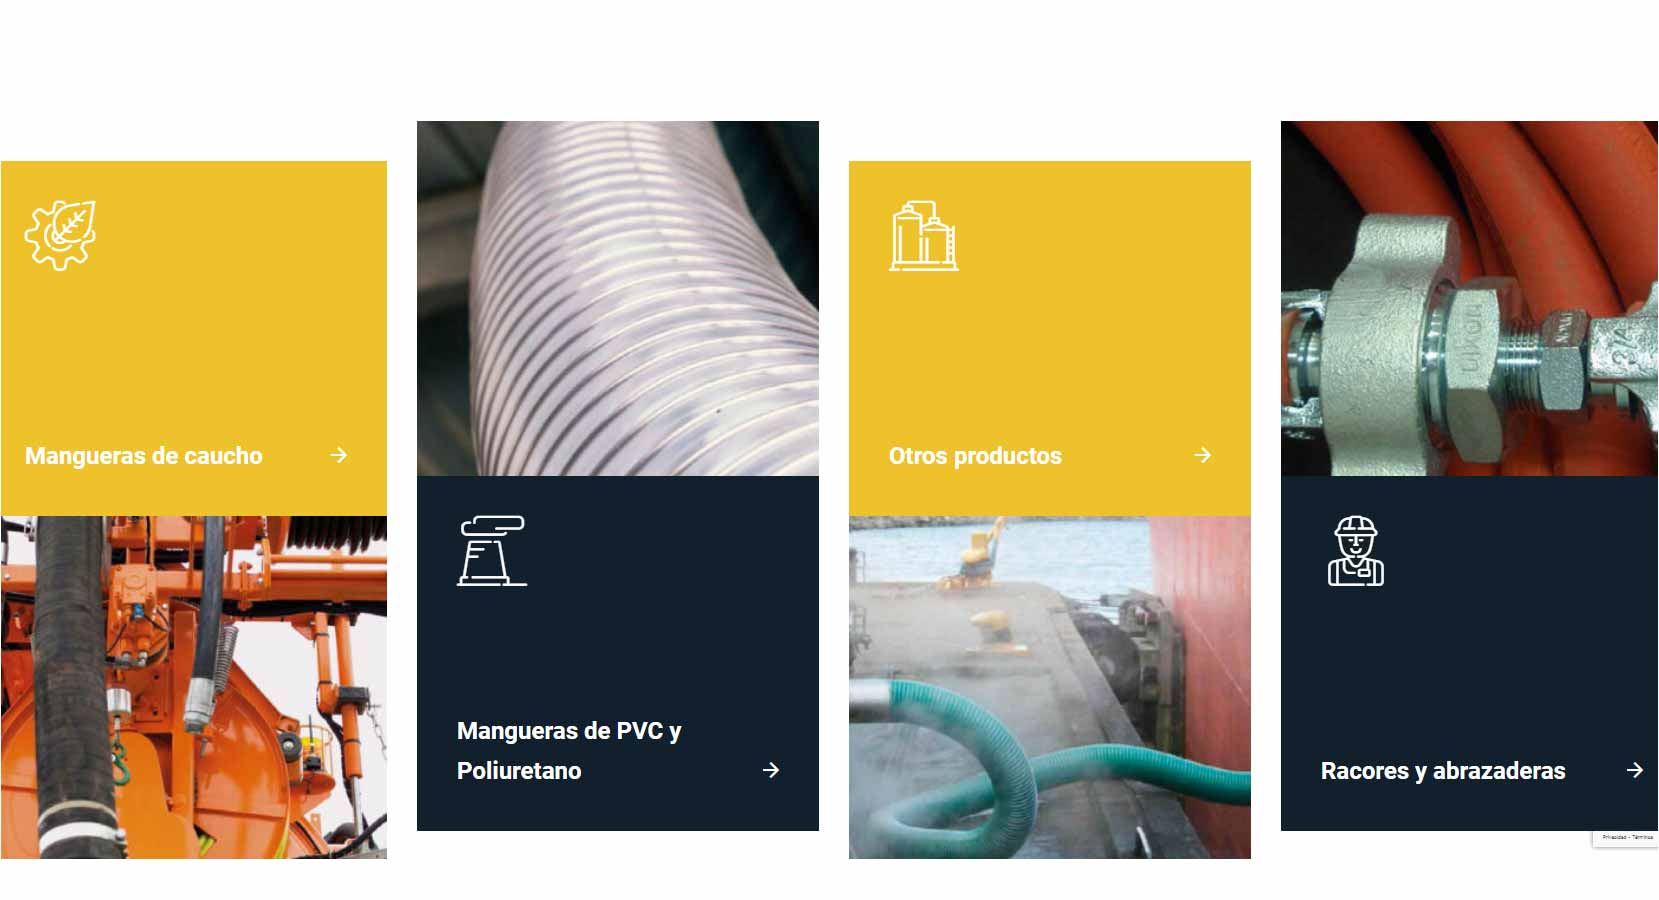Click the green hose on dock photo
This screenshot has height=900, width=1659.
click(1050, 687)
